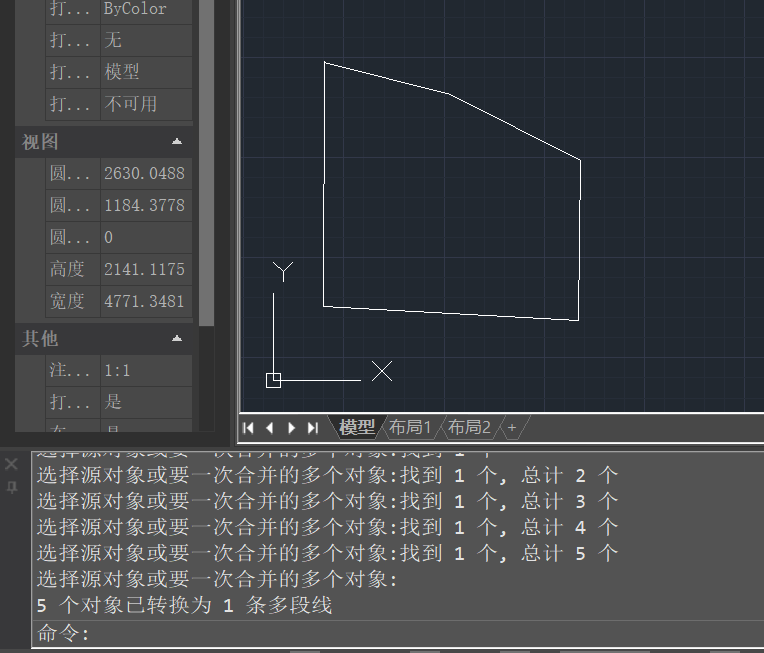Image resolution: width=764 pixels, height=653 pixels.
Task: Click the next layout tab arrow
Action: coord(291,428)
